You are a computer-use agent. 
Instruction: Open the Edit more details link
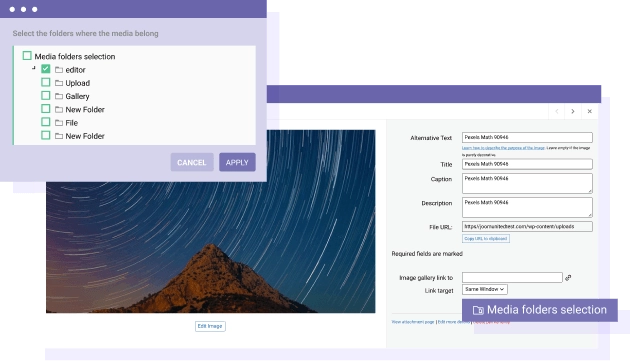453,322
